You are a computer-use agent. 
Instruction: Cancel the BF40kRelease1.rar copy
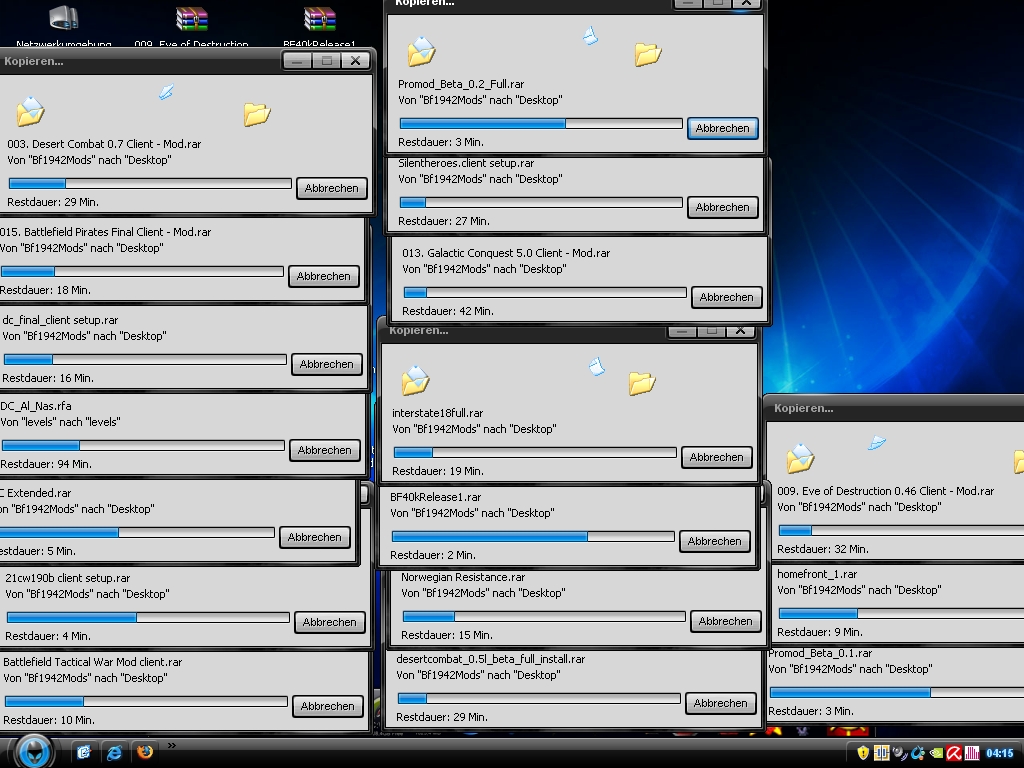(x=714, y=541)
